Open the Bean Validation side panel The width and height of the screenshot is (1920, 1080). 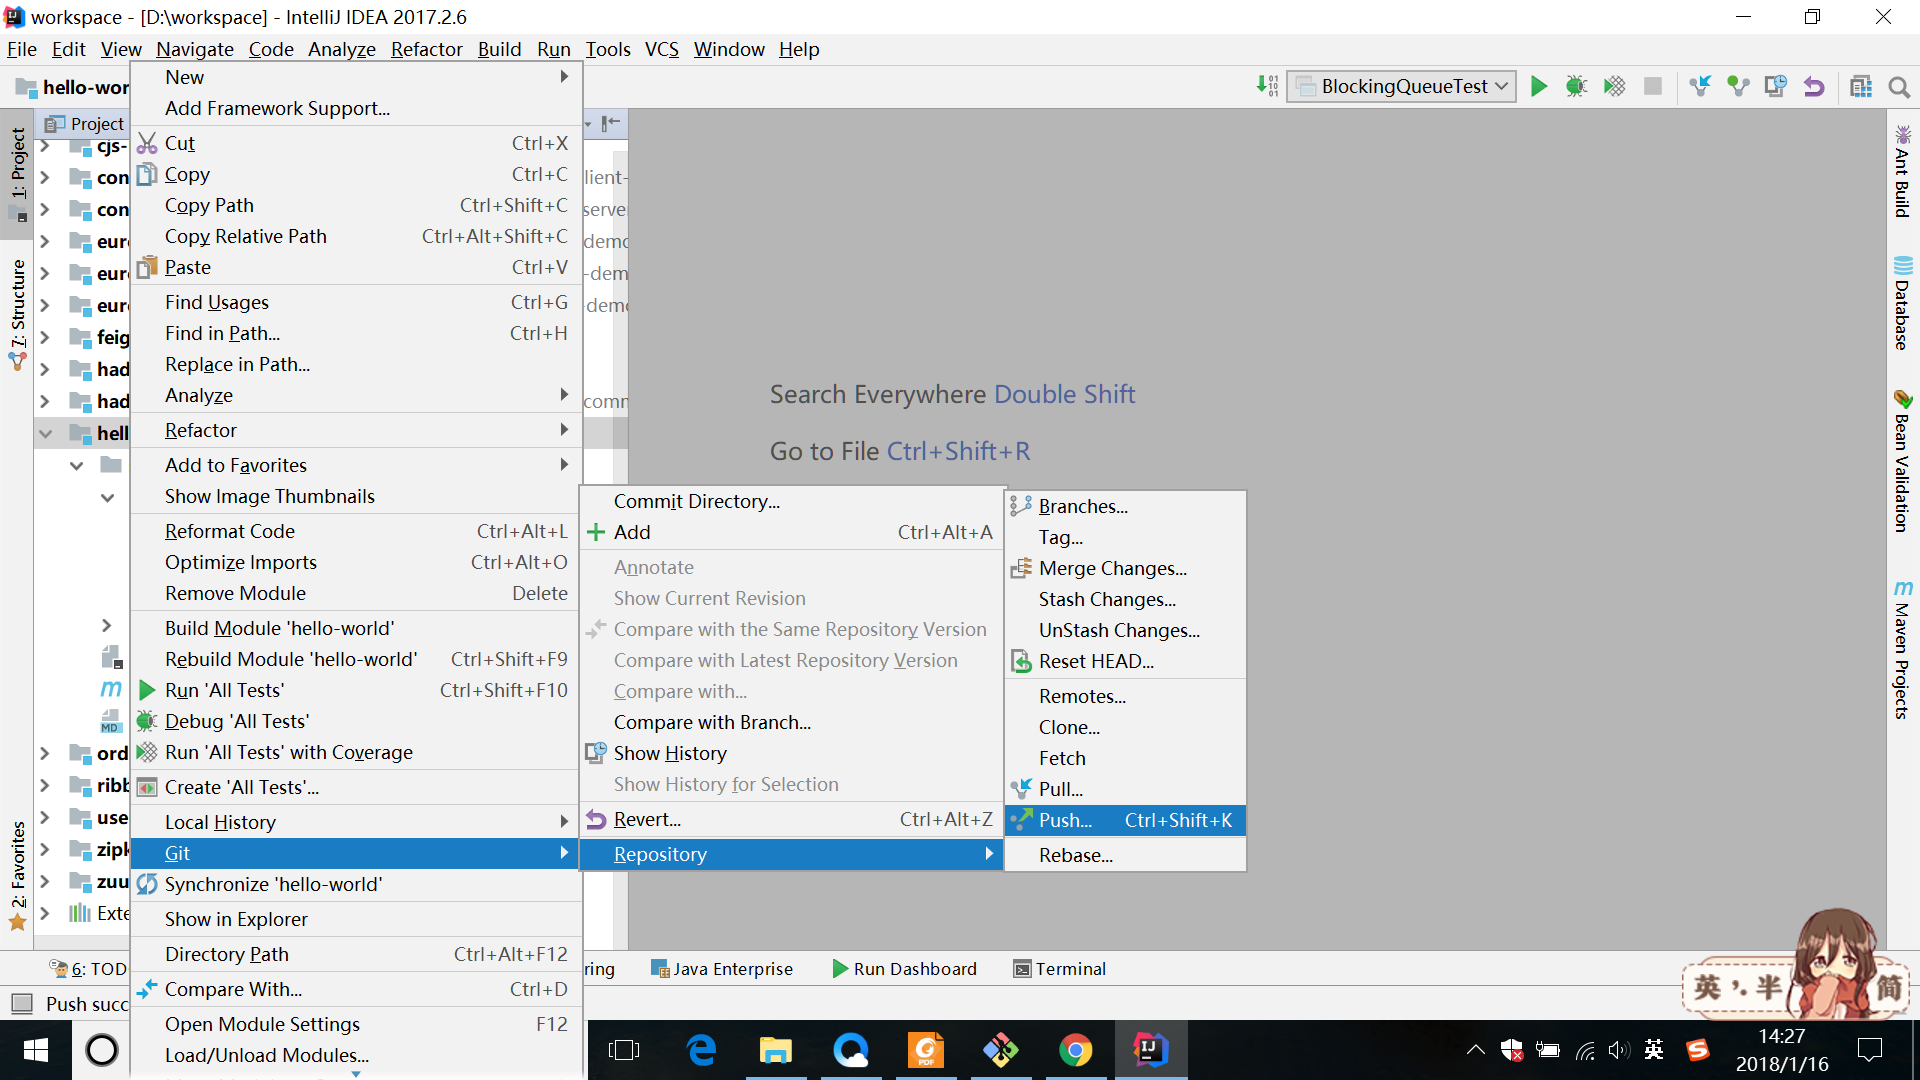click(1902, 462)
